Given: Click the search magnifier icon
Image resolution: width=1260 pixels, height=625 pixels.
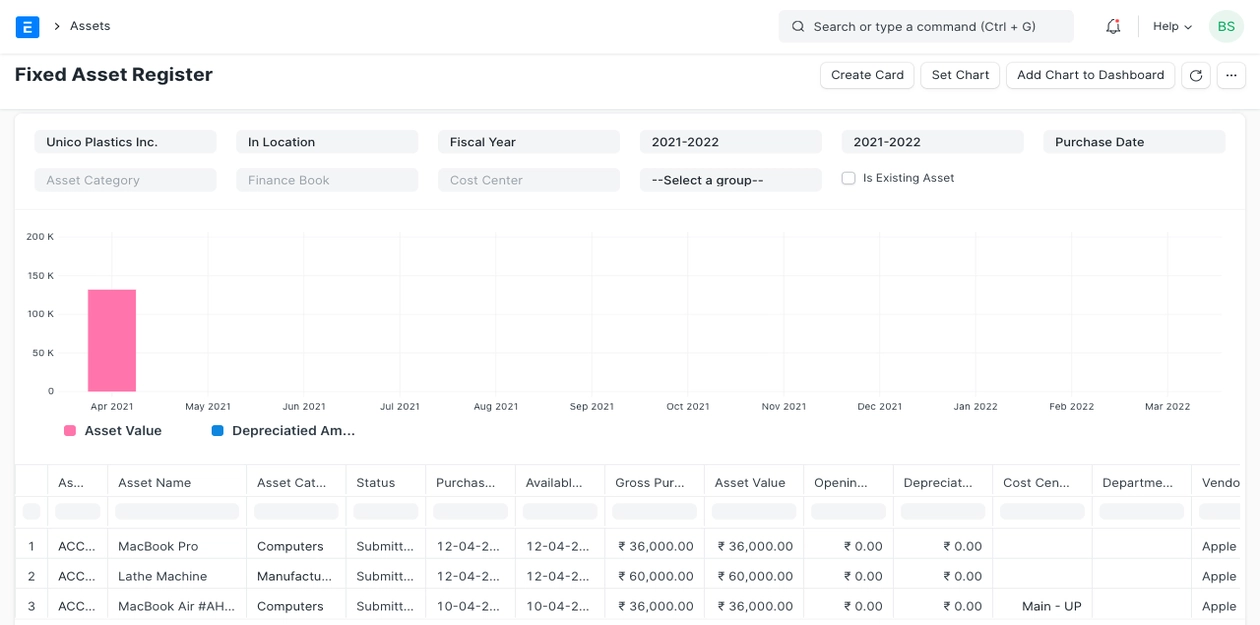Looking at the screenshot, I should (798, 27).
